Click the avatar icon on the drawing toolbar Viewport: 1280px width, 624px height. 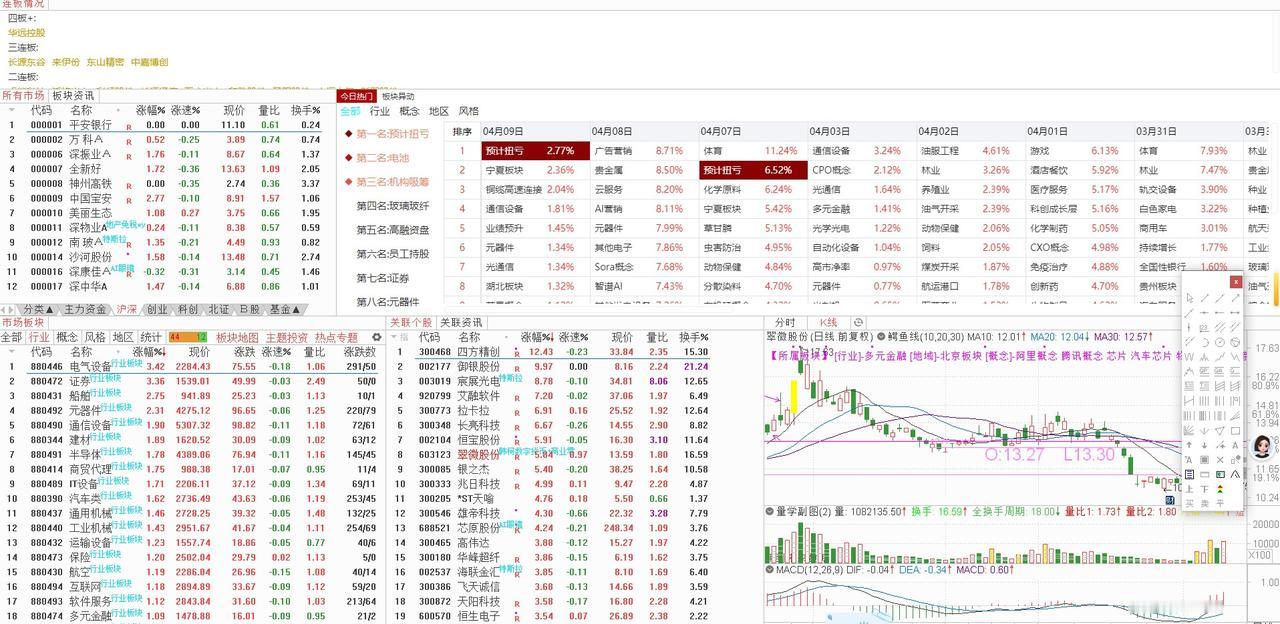tap(1262, 447)
